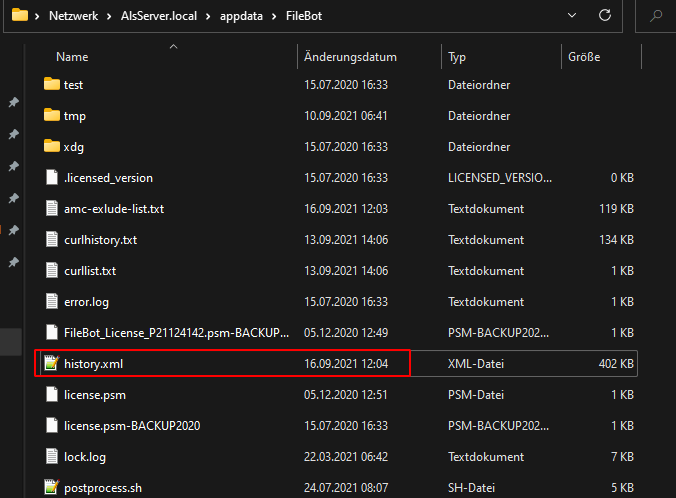Click LICENSED_VERSIO... type cell
676x498 pixels.
[500, 178]
